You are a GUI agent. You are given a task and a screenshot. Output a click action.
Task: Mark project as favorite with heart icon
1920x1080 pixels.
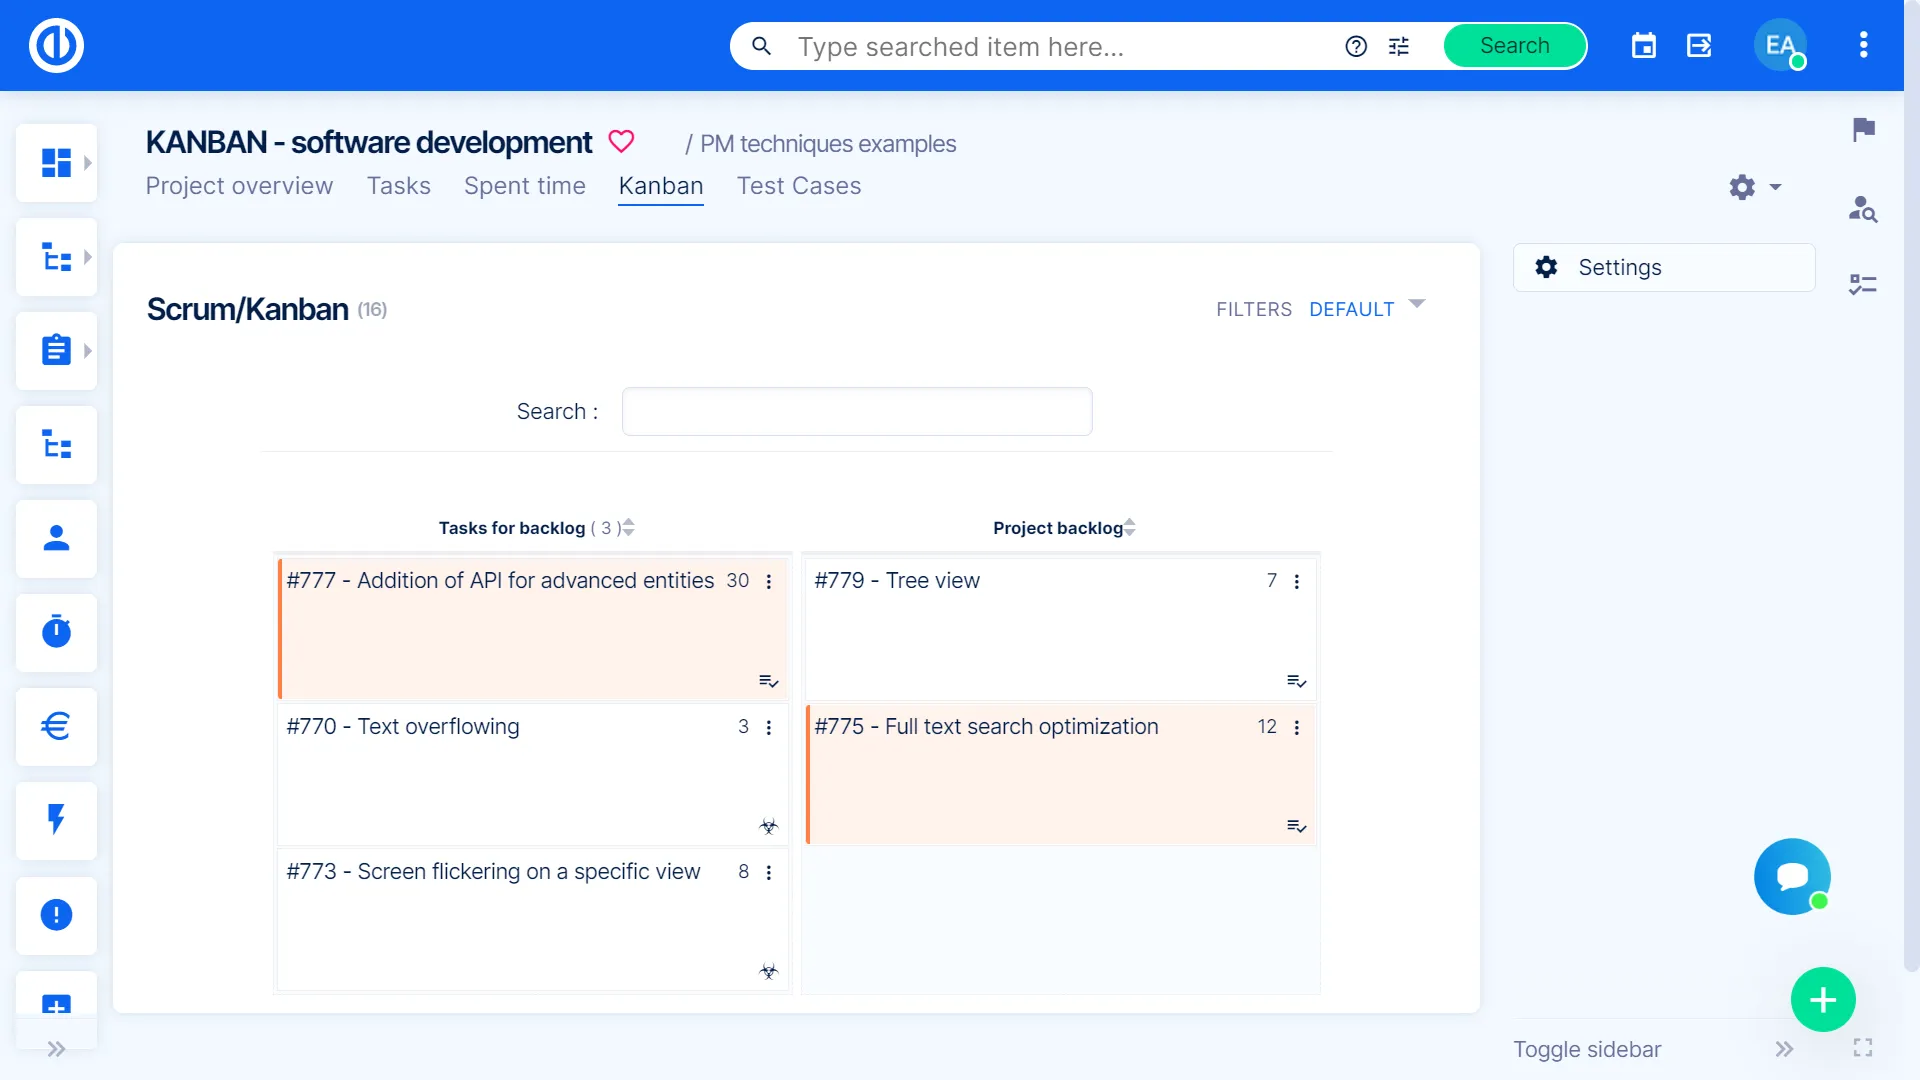pyautogui.click(x=621, y=142)
